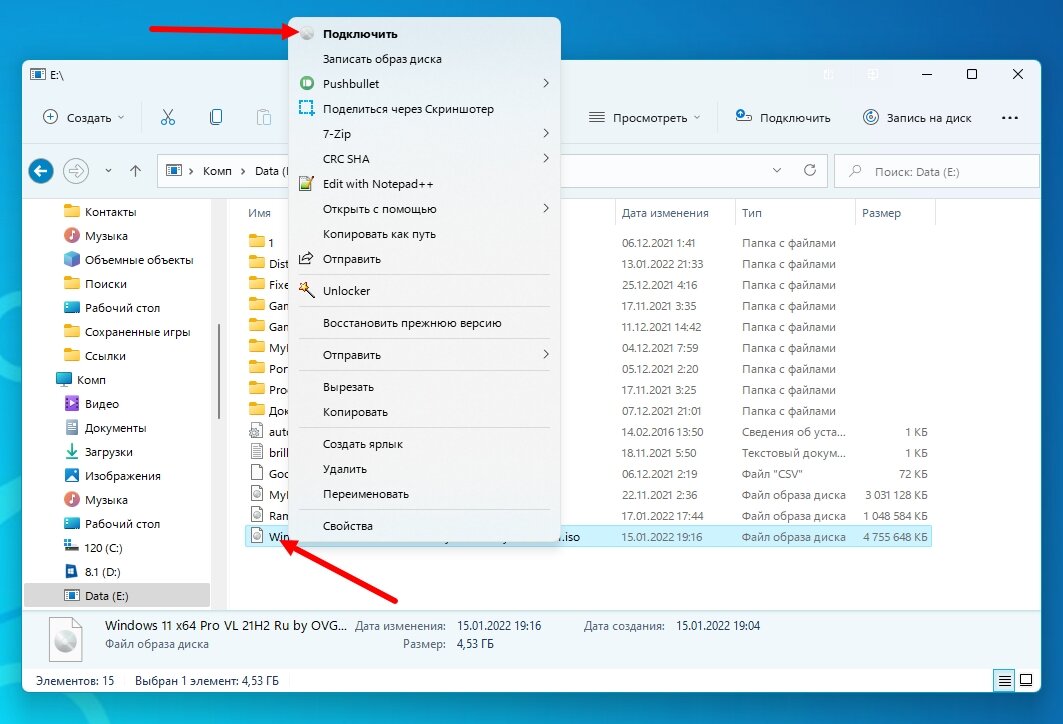
Task: Click Ссылки folder in sidebar
Action: point(95,355)
